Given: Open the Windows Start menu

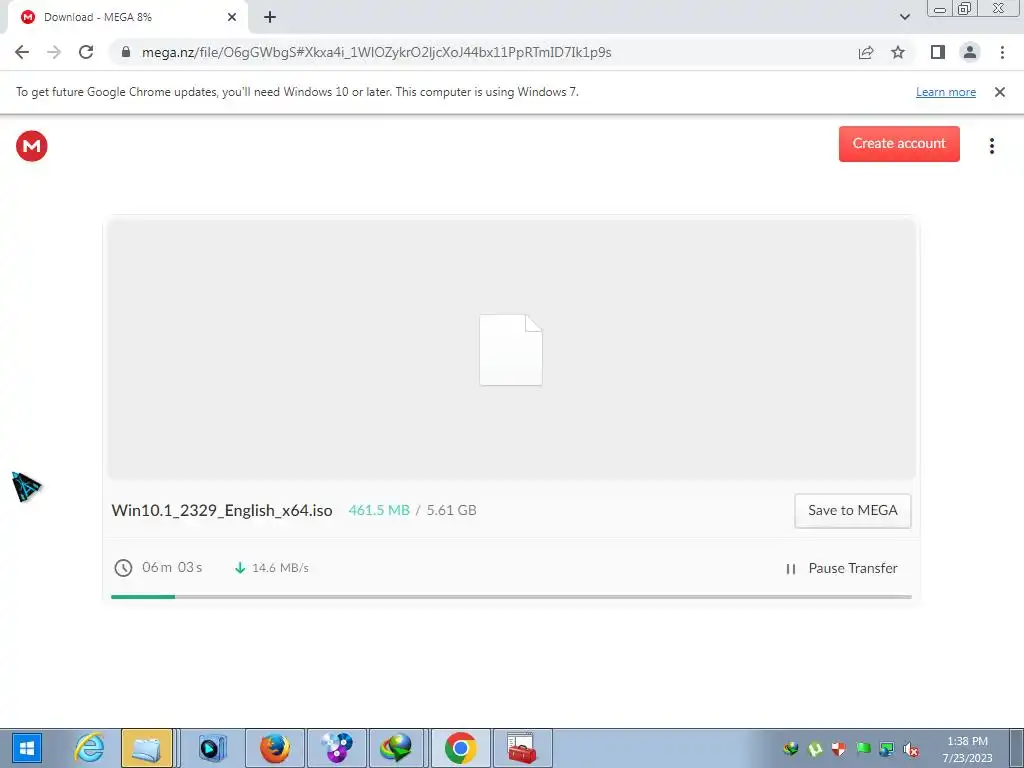Looking at the screenshot, I should click(27, 748).
